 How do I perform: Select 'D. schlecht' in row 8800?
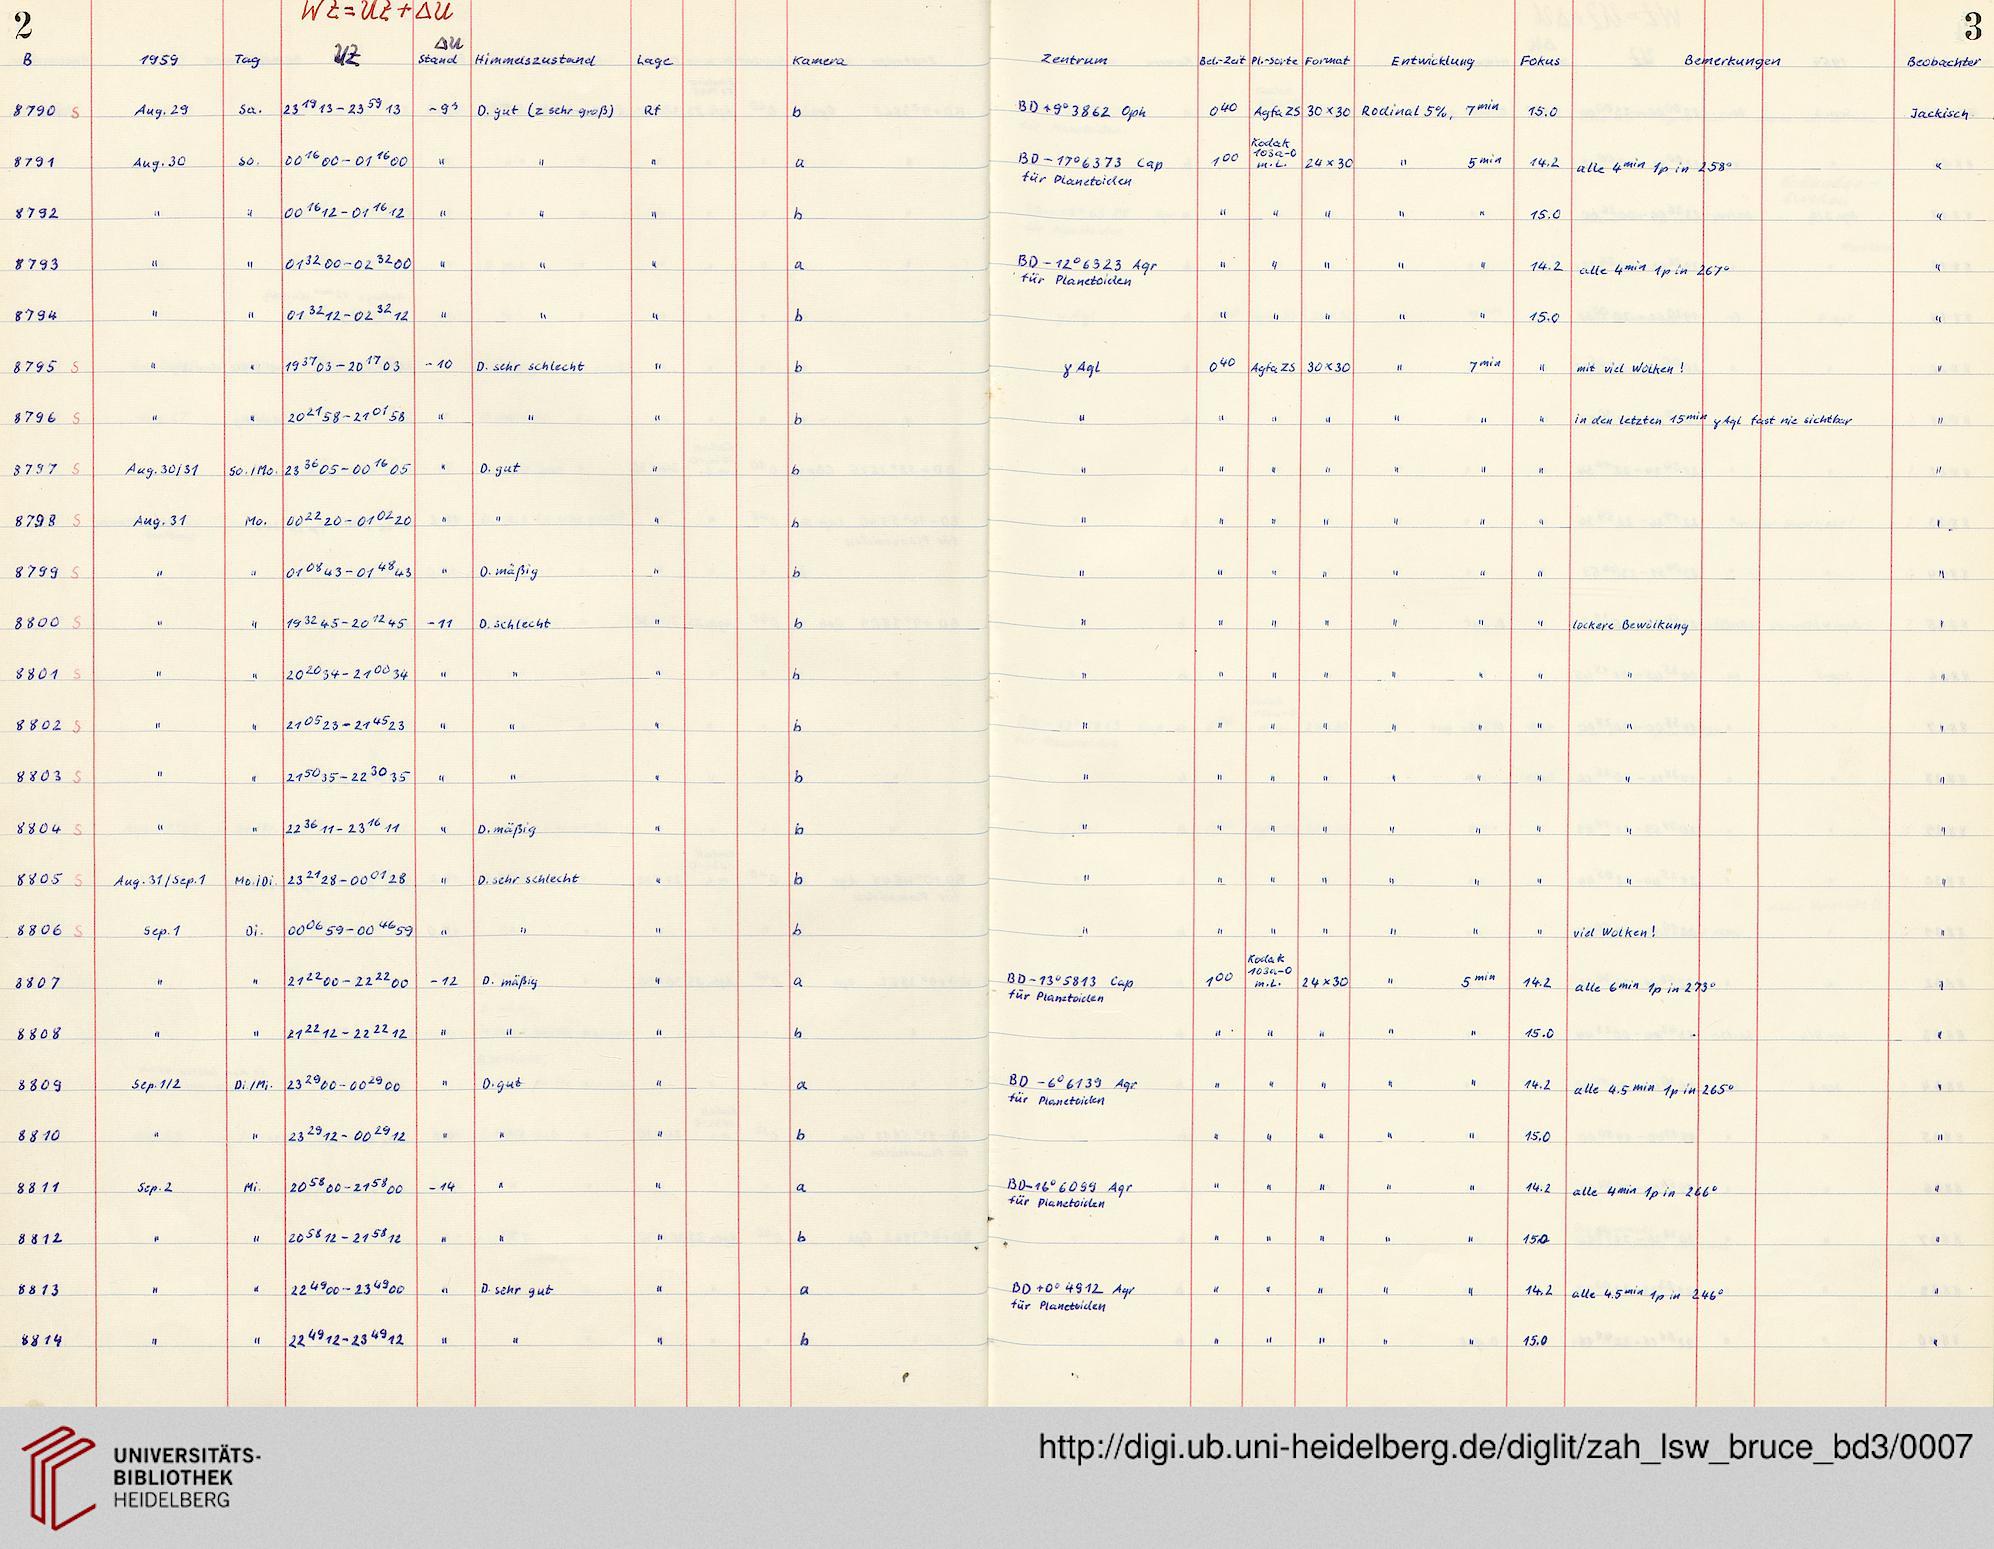tap(514, 623)
